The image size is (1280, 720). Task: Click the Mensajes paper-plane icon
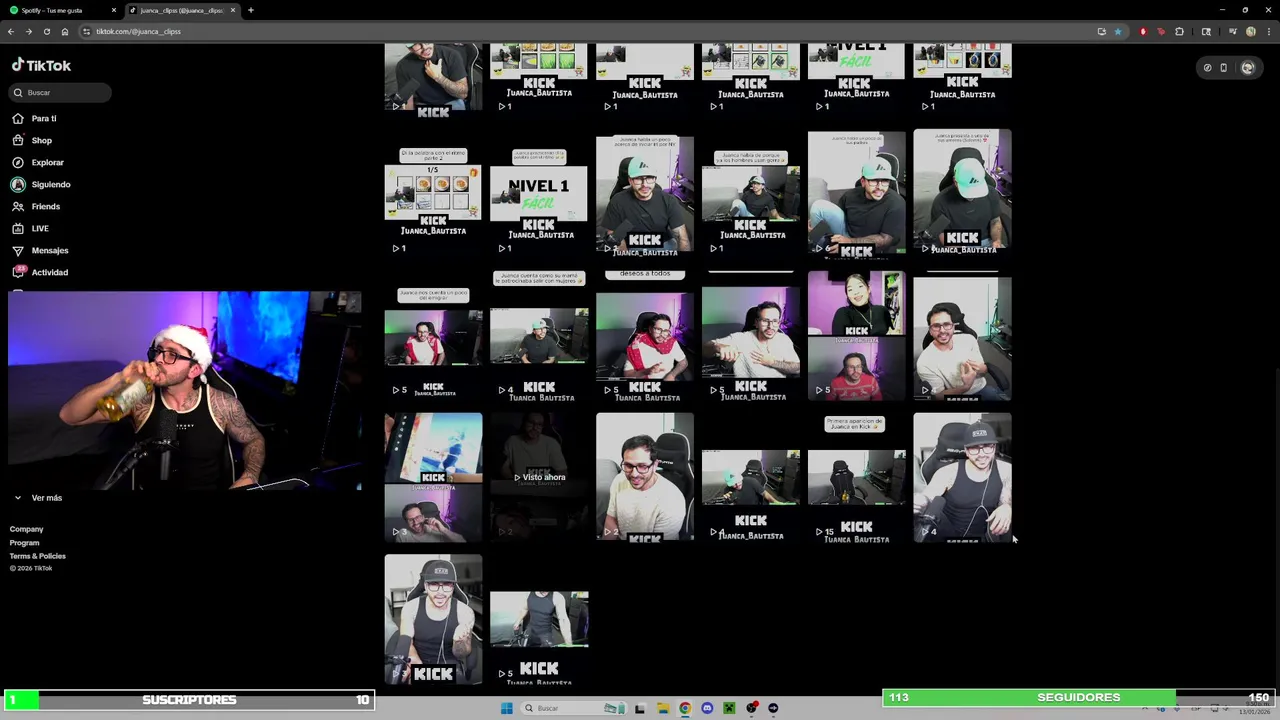coord(18,250)
